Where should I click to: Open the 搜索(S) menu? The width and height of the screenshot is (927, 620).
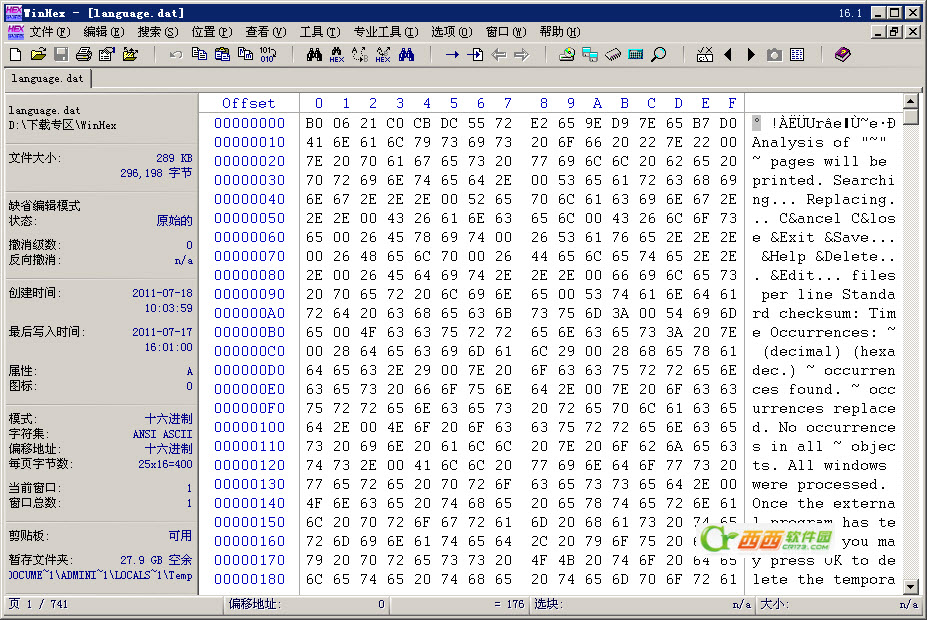pyautogui.click(x=158, y=32)
